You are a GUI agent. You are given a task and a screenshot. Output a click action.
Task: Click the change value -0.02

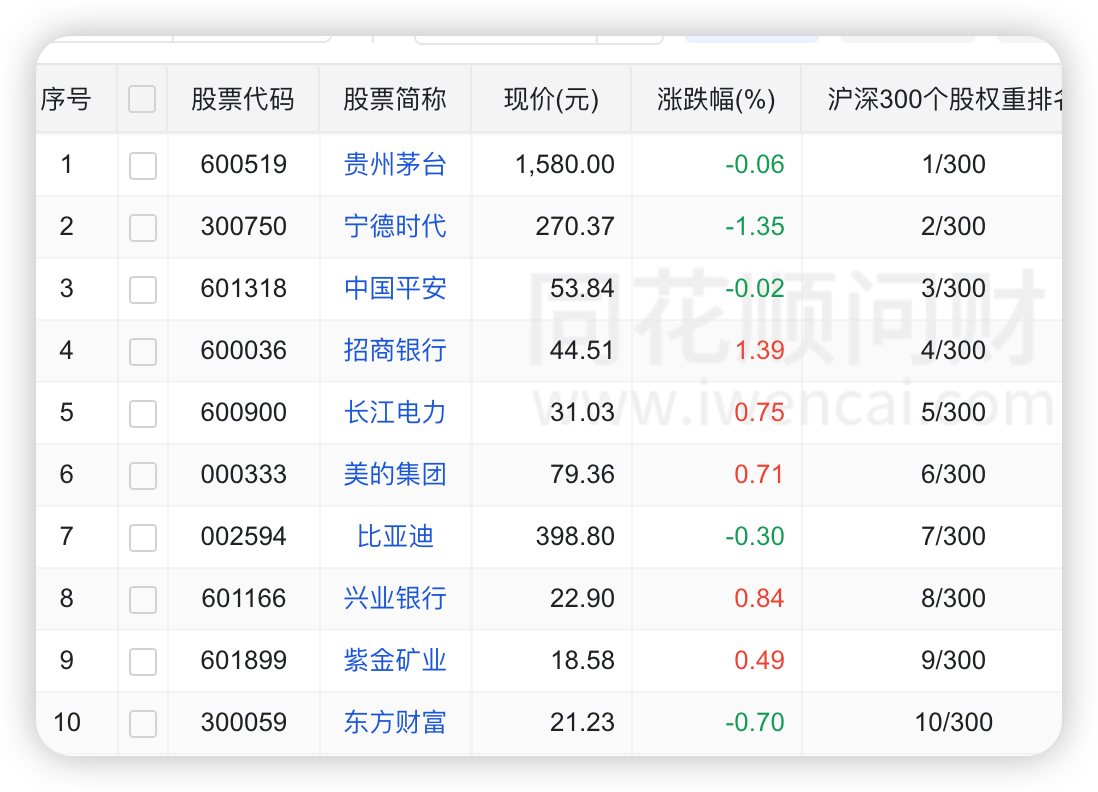click(754, 289)
